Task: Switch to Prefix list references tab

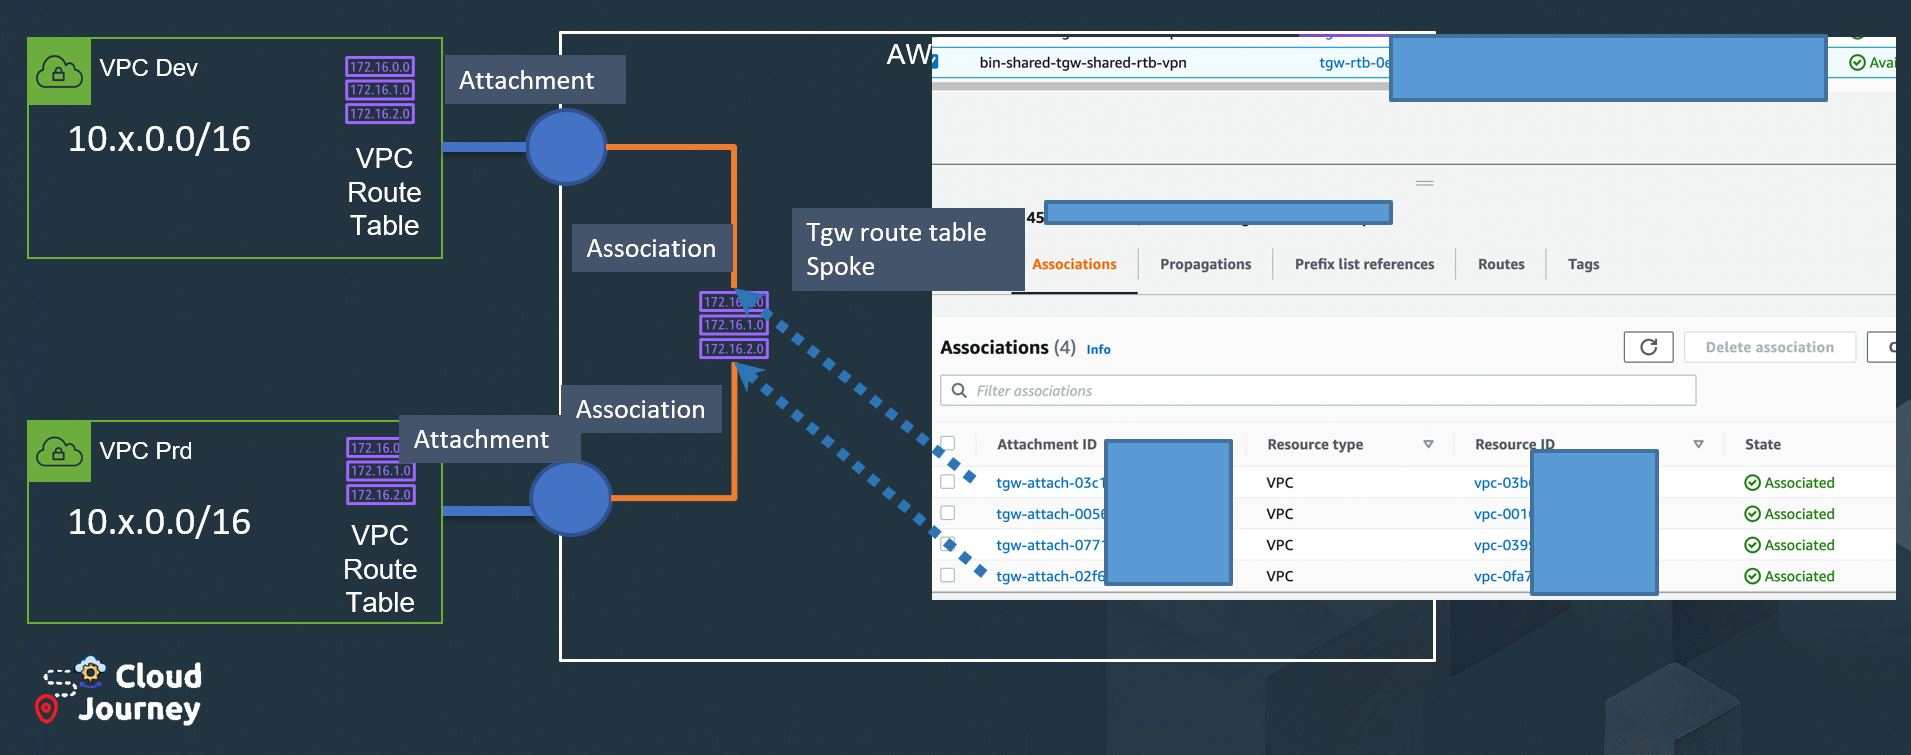Action: [1364, 264]
